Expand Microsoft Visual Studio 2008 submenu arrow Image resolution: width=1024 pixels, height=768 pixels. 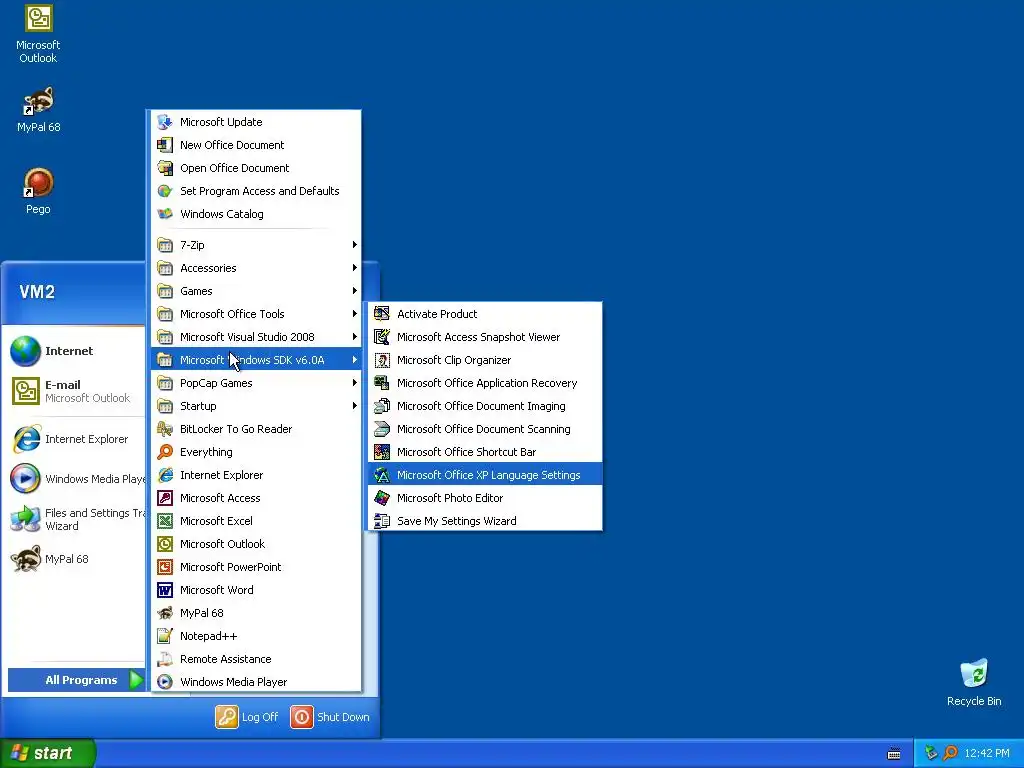(355, 337)
